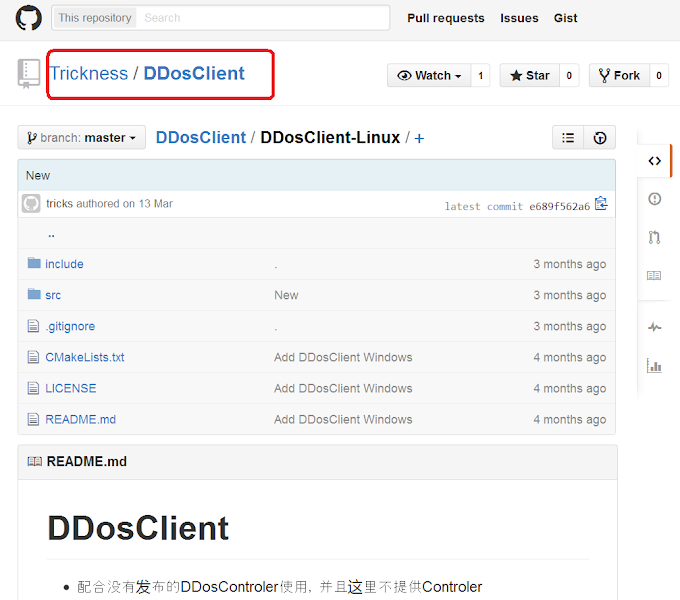Click the LICENSE file icon

(x=33, y=388)
